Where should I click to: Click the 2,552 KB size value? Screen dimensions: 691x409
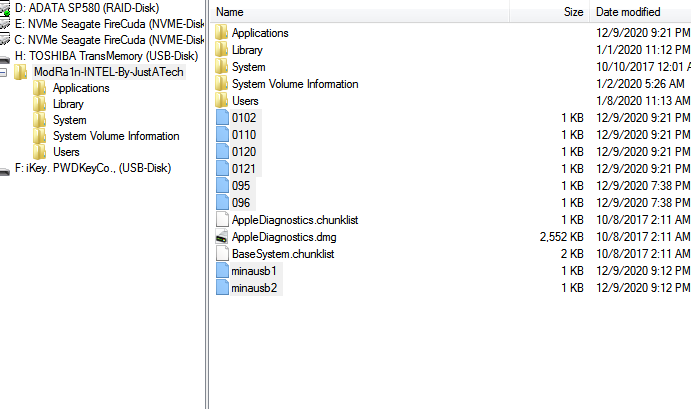tap(561, 237)
